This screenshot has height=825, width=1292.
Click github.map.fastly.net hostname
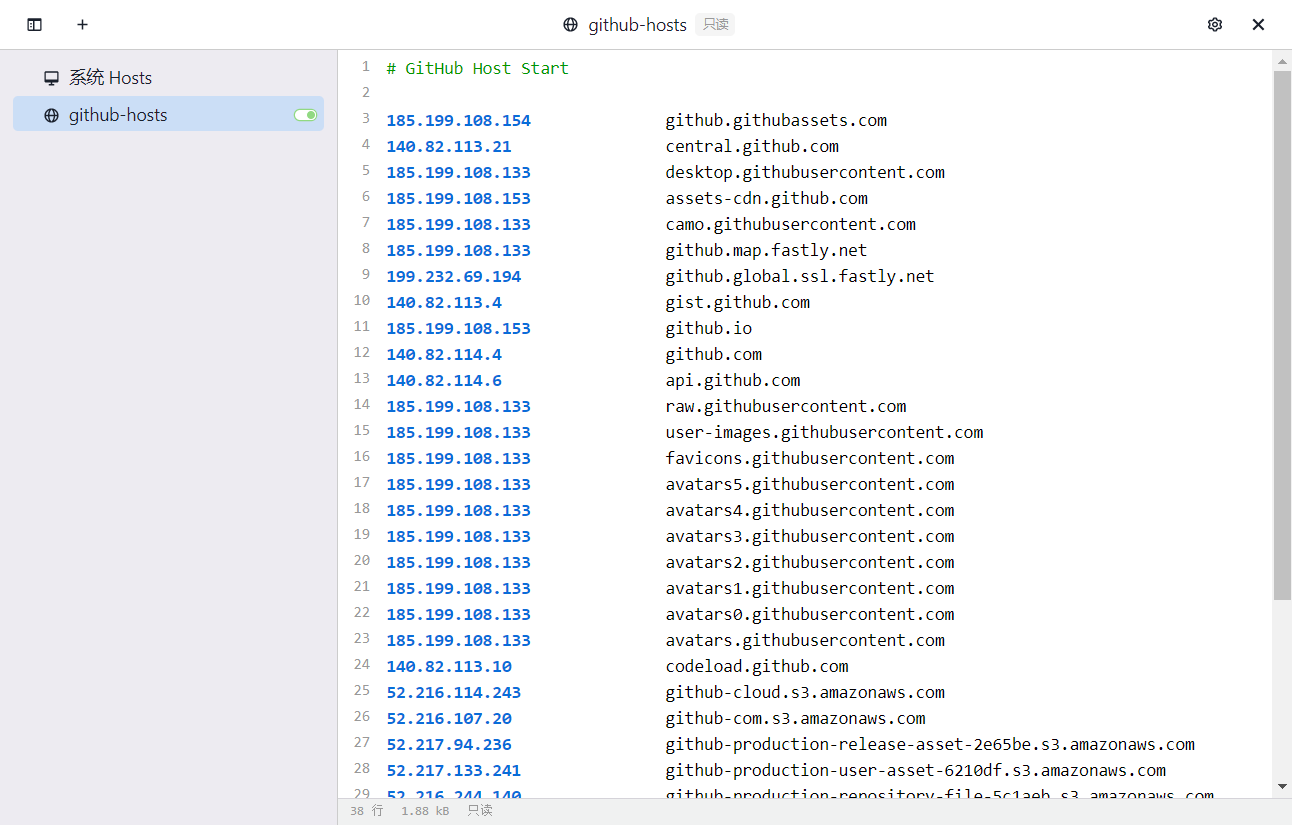[x=767, y=250]
